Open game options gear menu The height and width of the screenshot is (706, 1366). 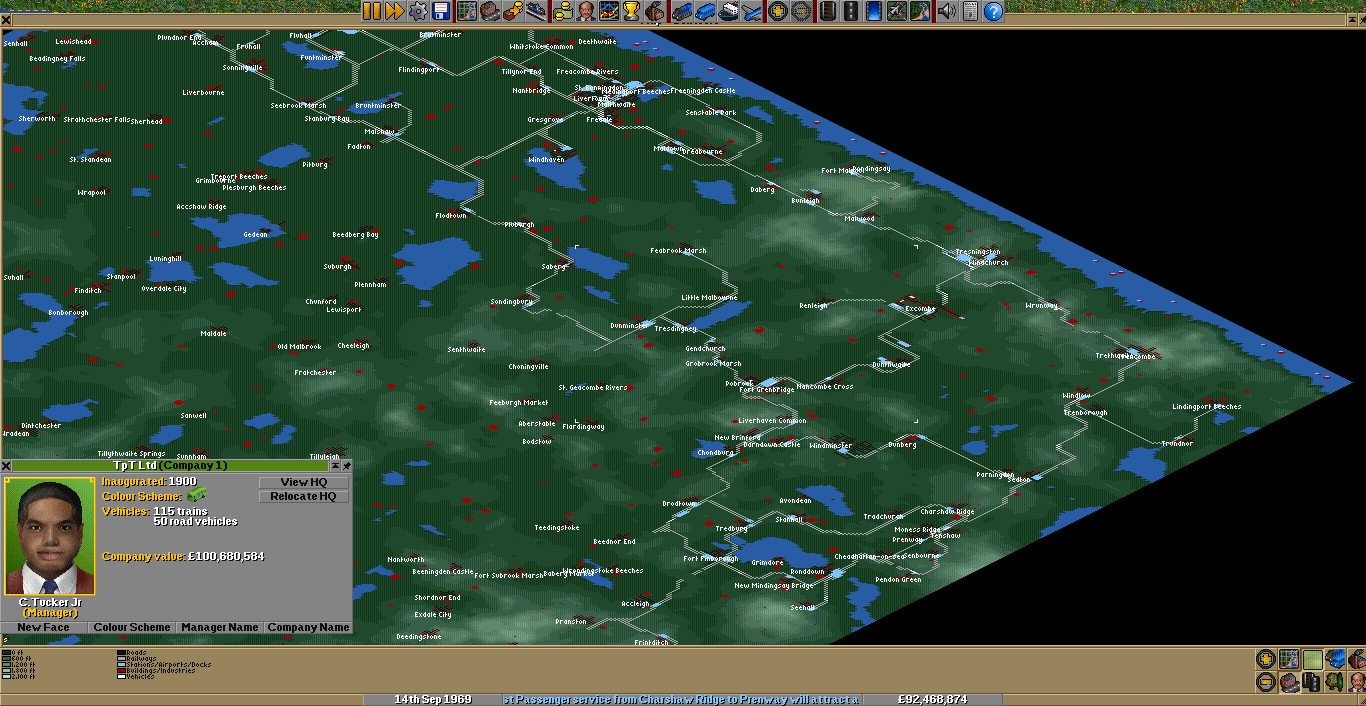(416, 11)
